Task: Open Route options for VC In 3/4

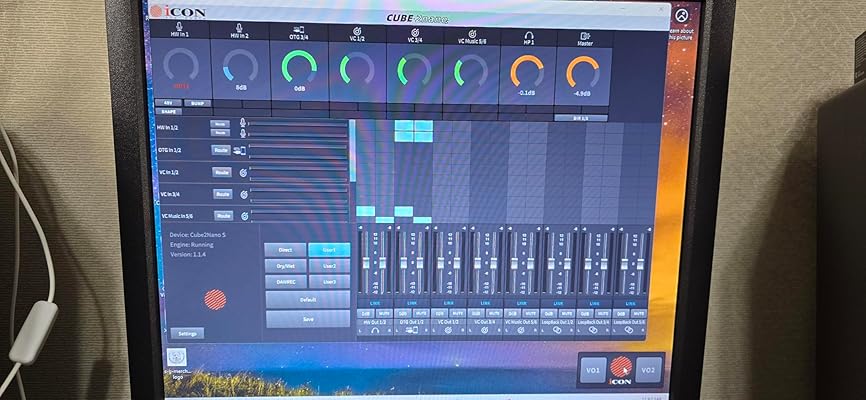Action: click(222, 194)
